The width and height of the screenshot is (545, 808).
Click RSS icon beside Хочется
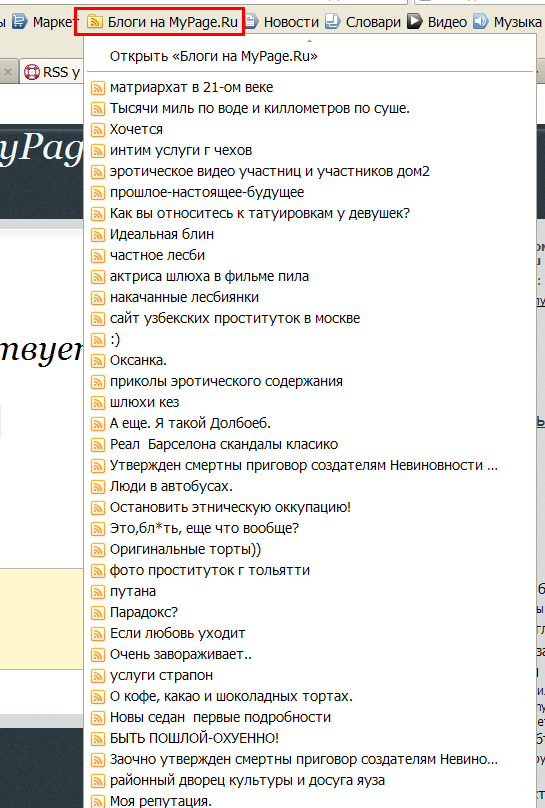(x=98, y=130)
